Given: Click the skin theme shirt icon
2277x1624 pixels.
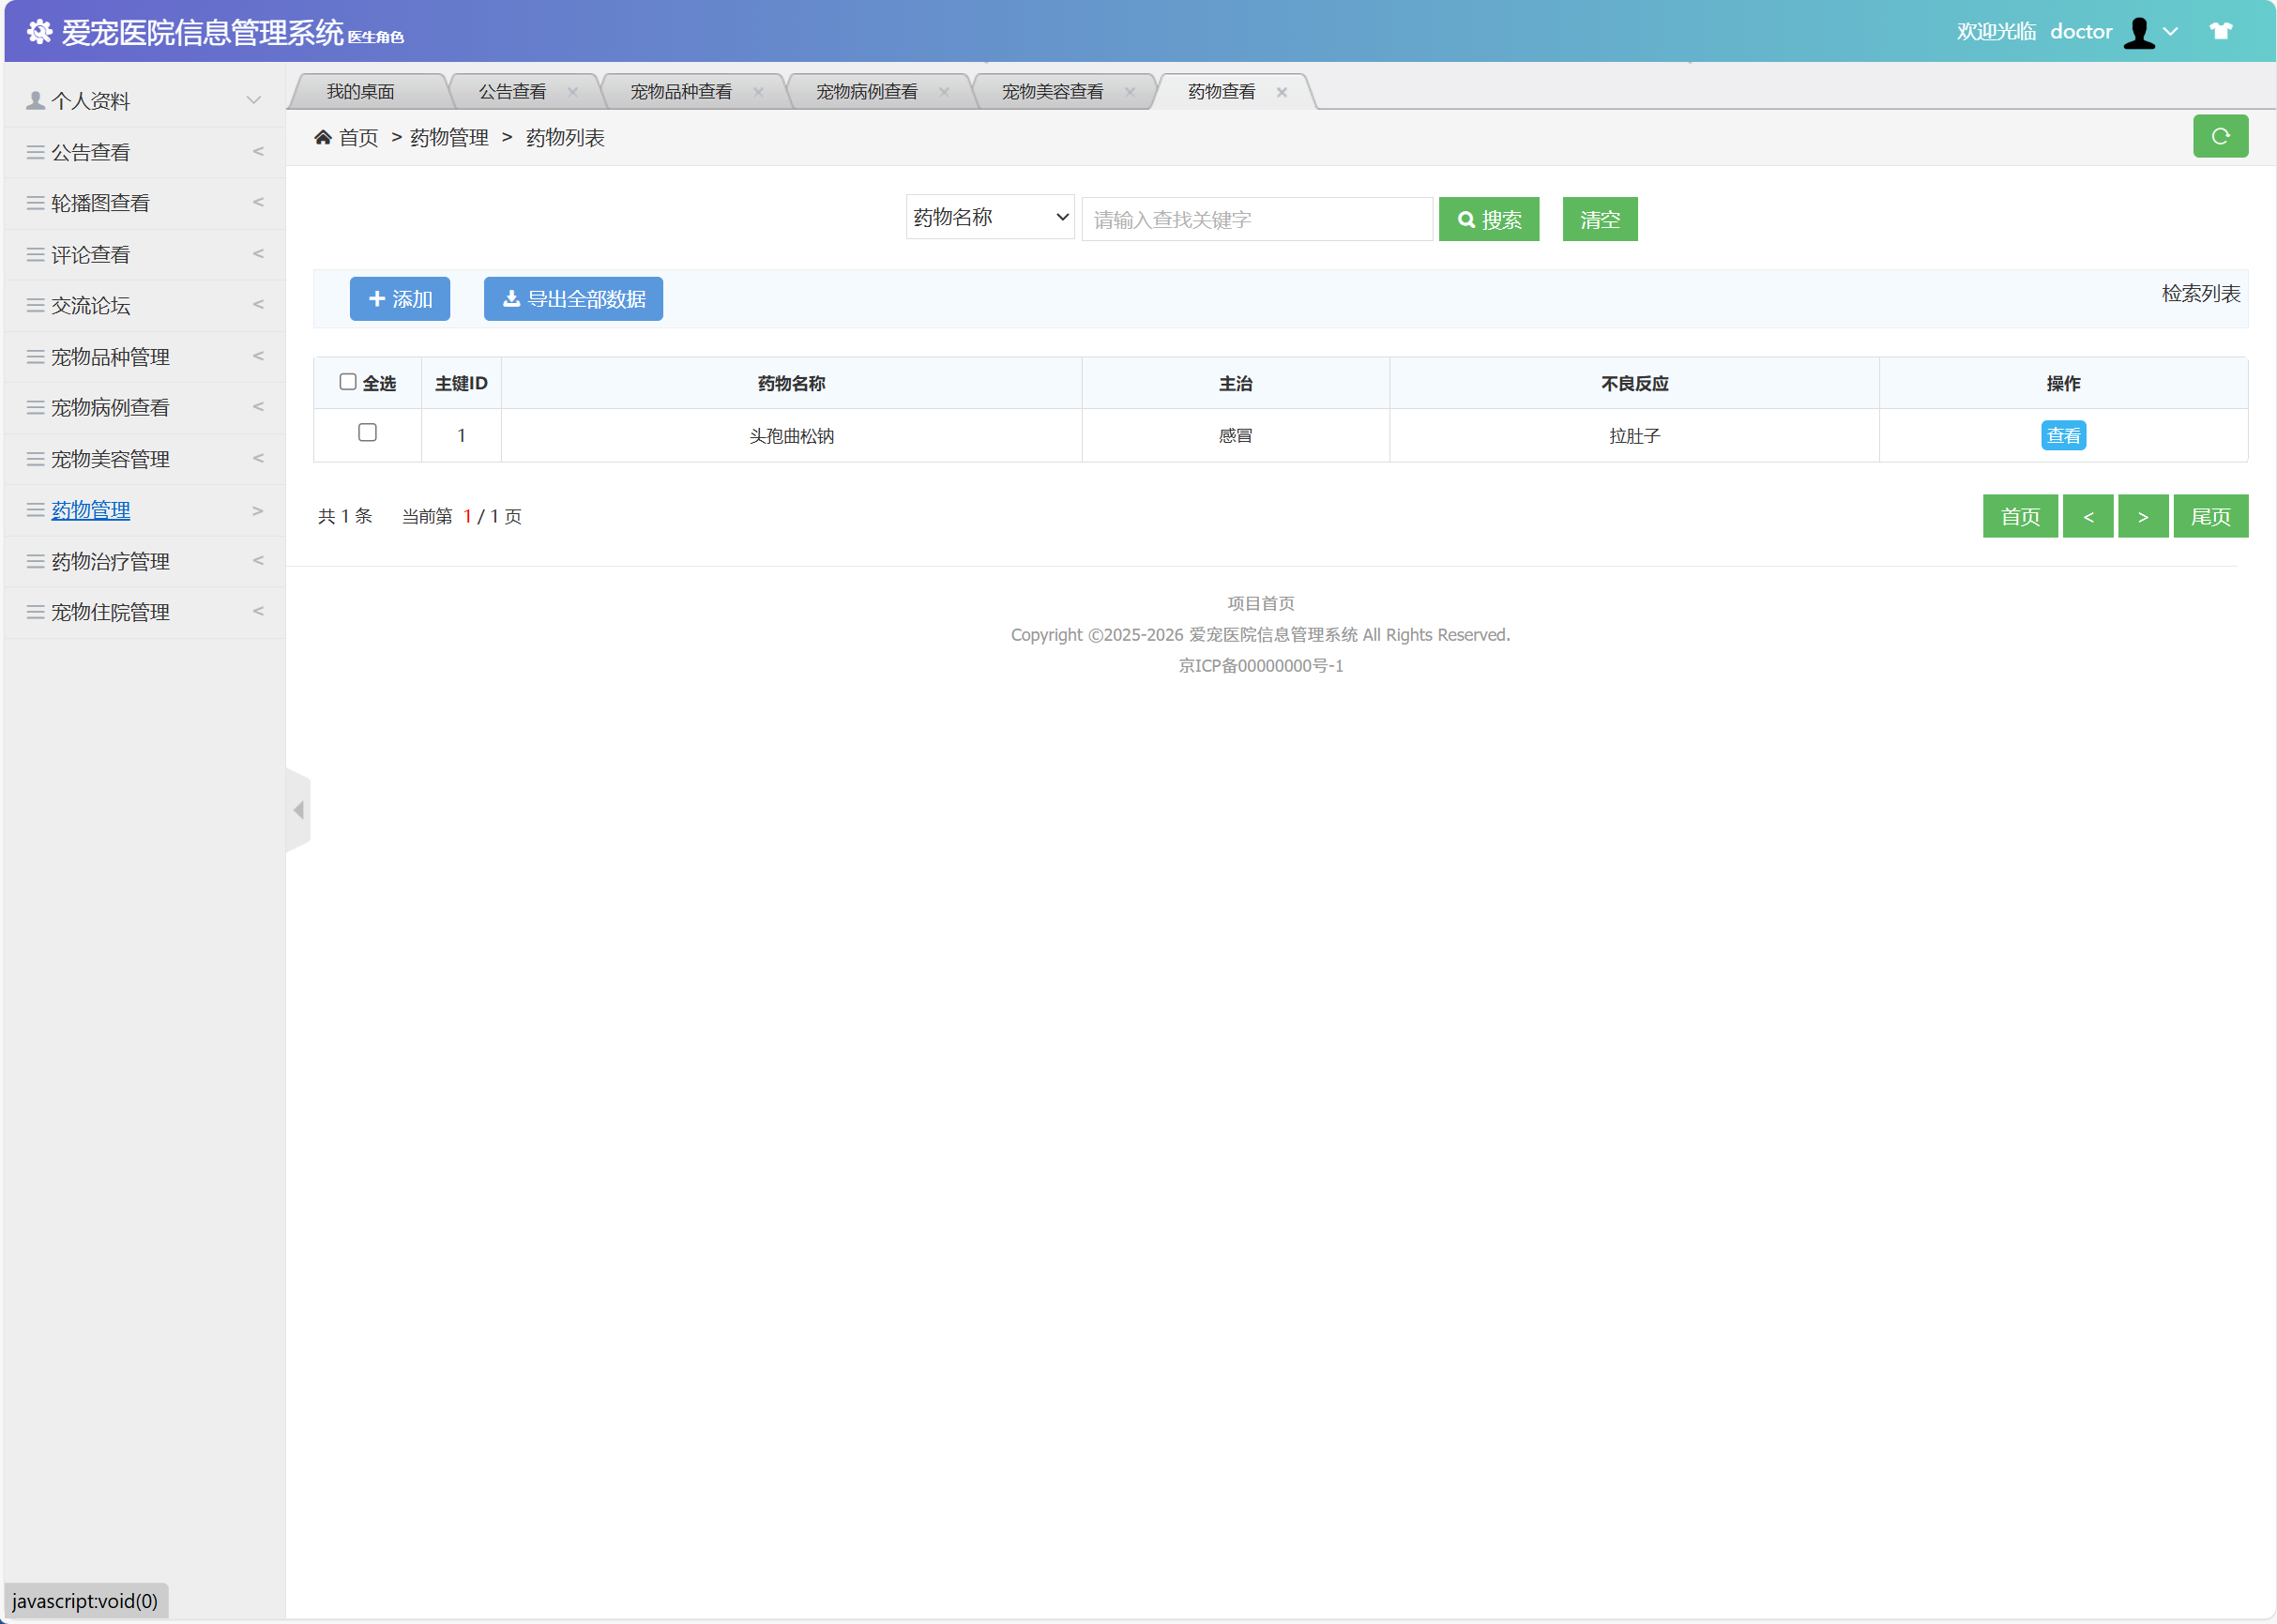Looking at the screenshot, I should point(2220,31).
